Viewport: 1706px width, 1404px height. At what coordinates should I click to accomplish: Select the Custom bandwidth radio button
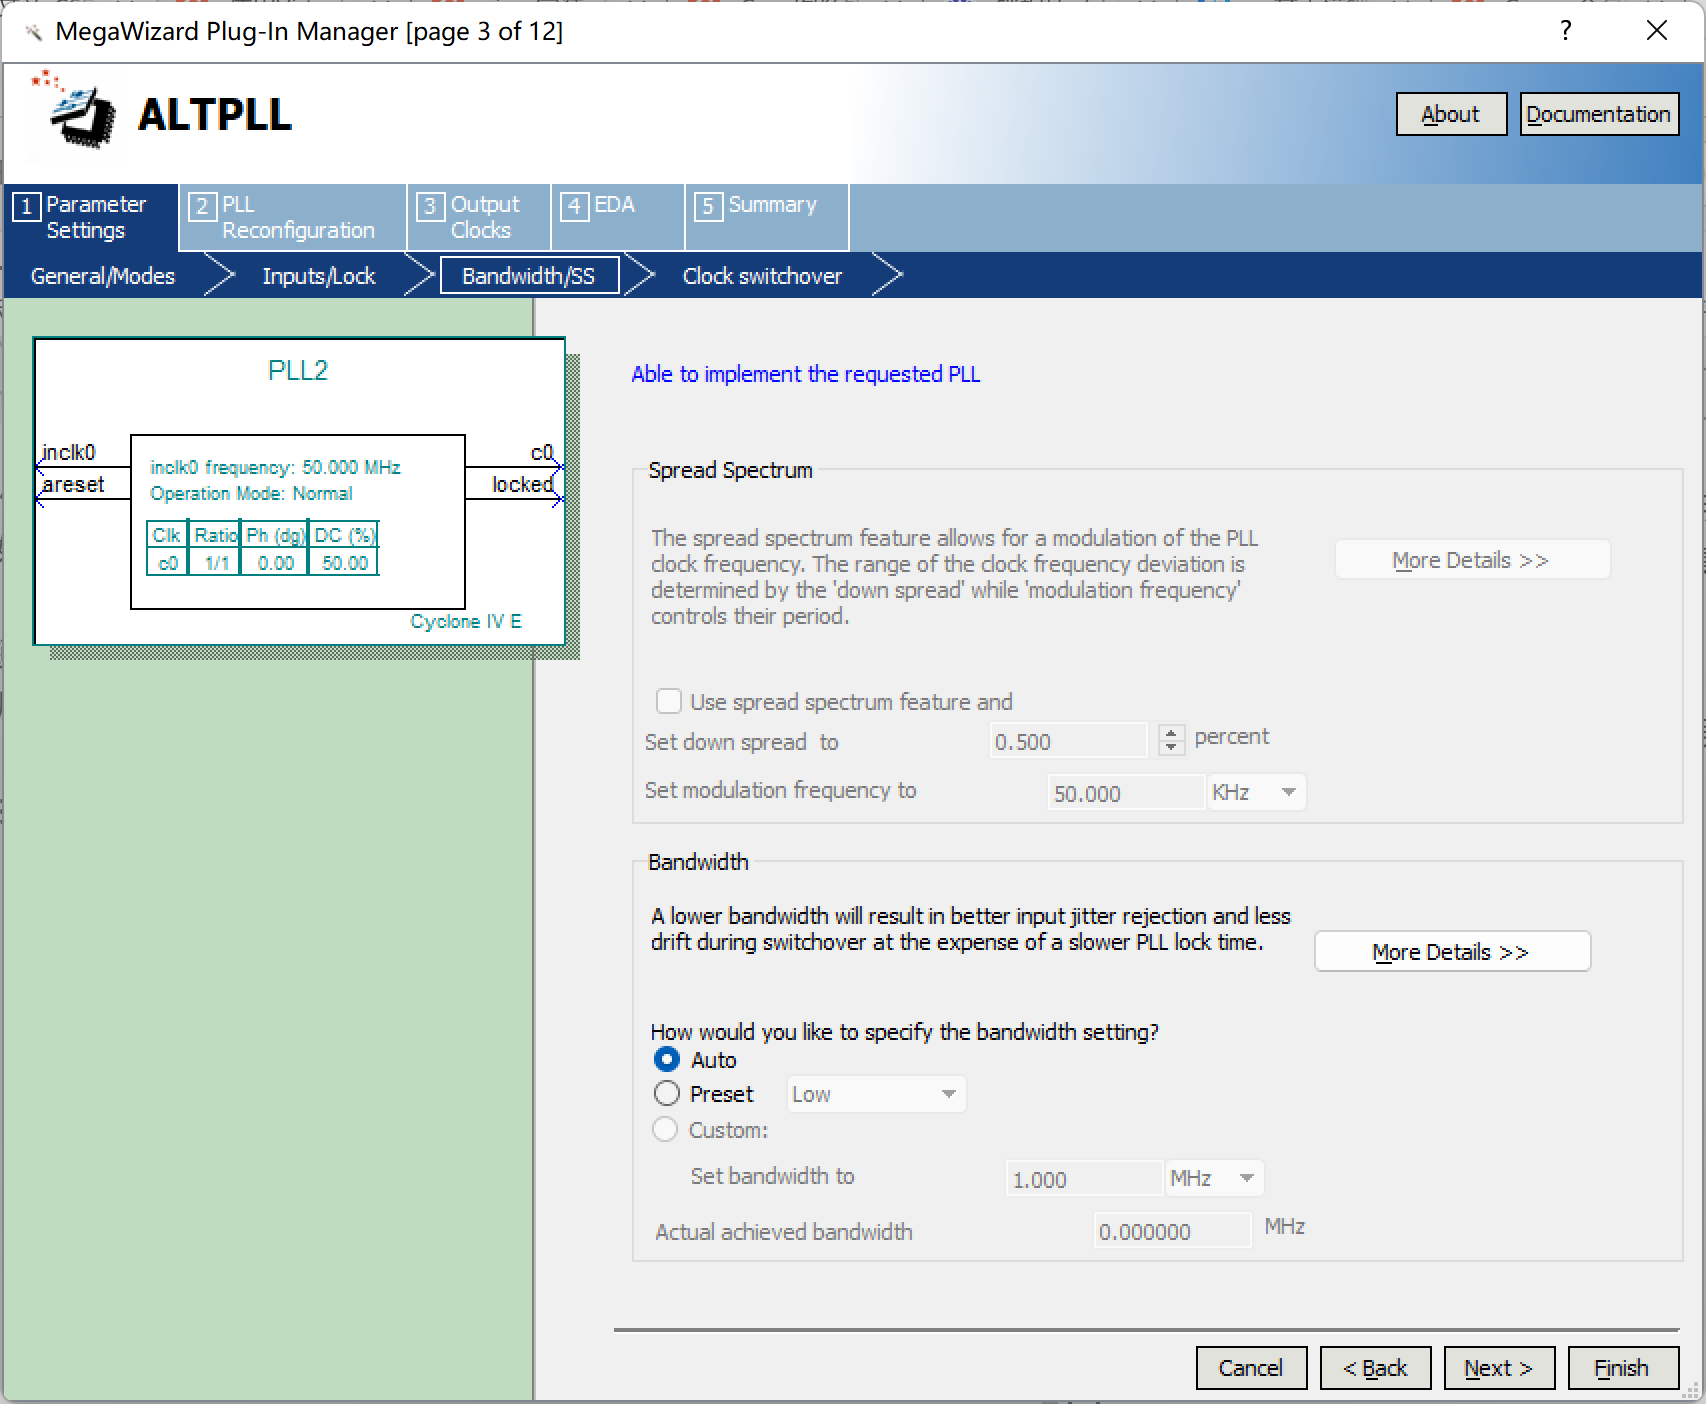coord(665,1130)
